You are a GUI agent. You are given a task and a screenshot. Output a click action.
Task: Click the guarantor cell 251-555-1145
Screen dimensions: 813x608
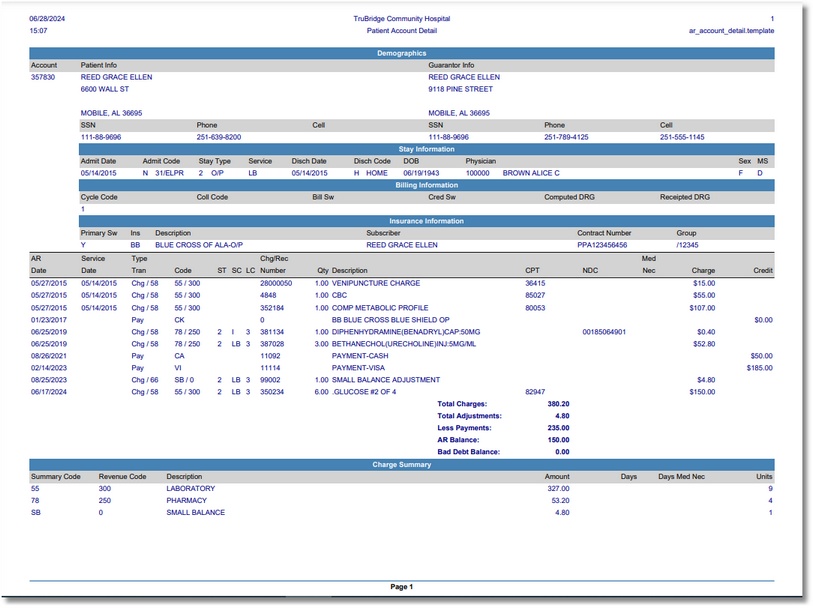coord(682,137)
